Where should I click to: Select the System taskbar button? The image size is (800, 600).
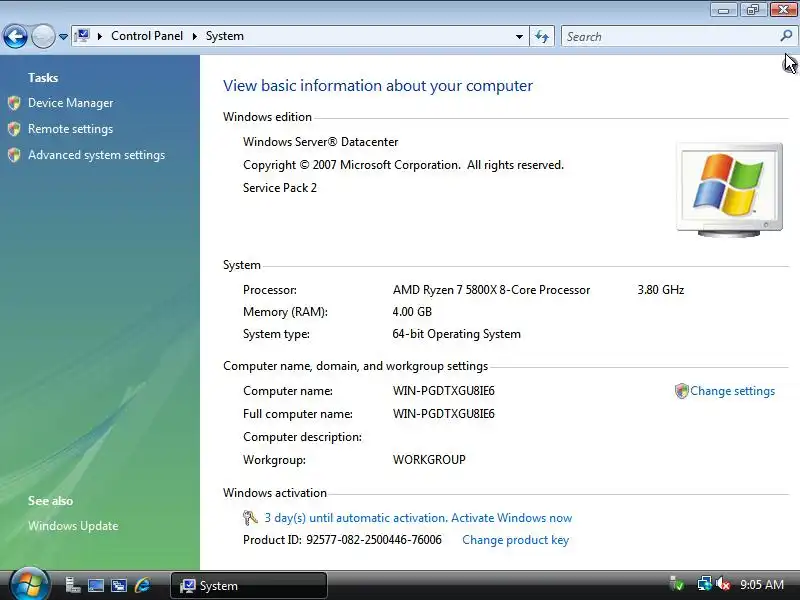pyautogui.click(x=248, y=586)
